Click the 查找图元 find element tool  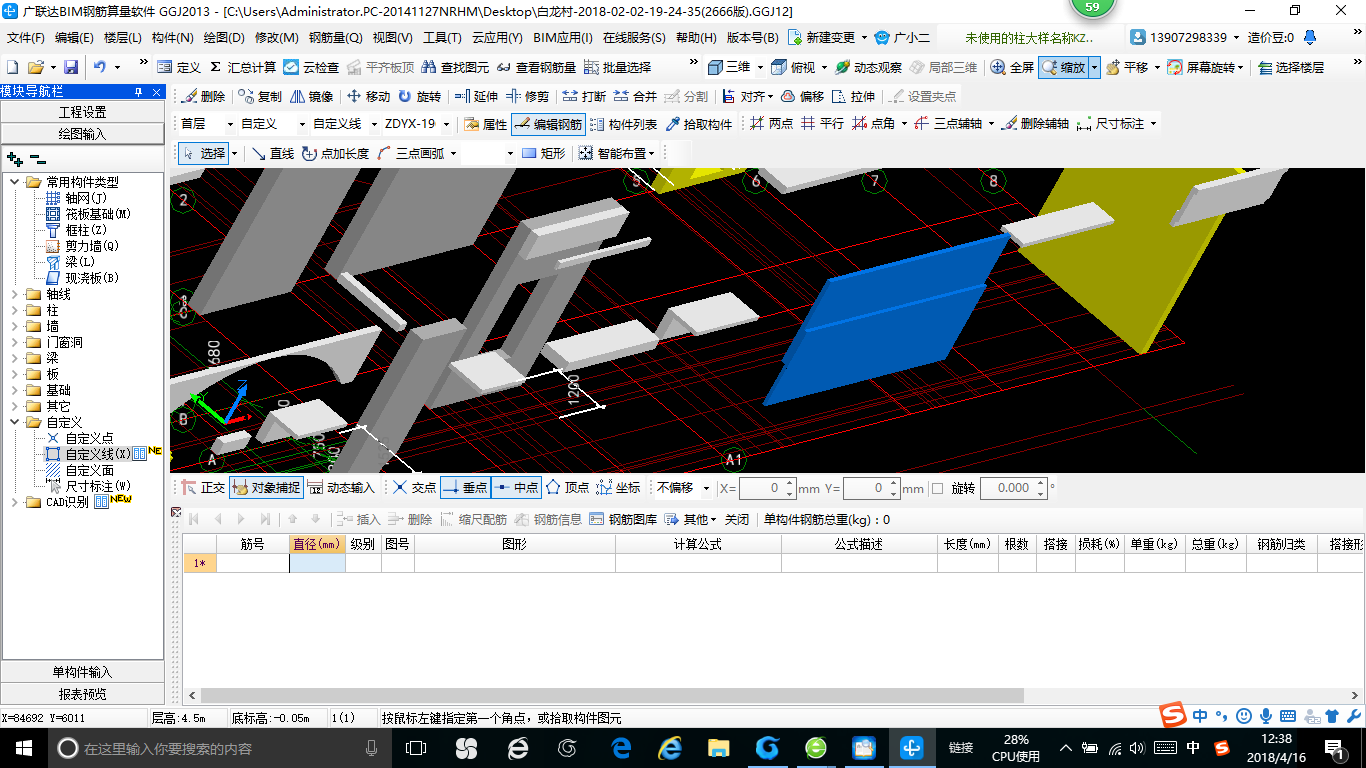[x=456, y=67]
